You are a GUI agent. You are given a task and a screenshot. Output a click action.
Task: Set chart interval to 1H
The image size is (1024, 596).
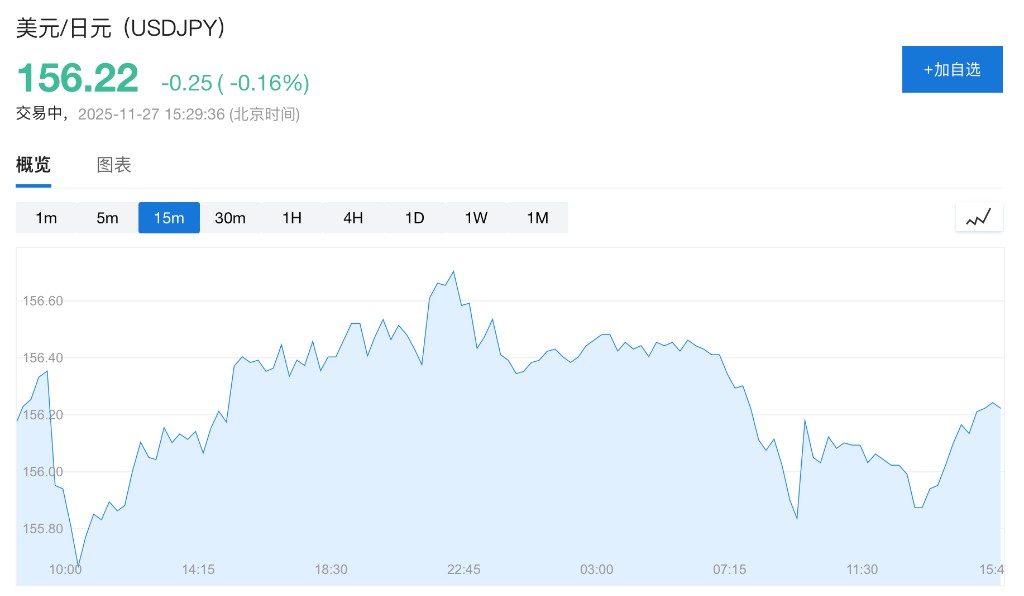tap(291, 218)
